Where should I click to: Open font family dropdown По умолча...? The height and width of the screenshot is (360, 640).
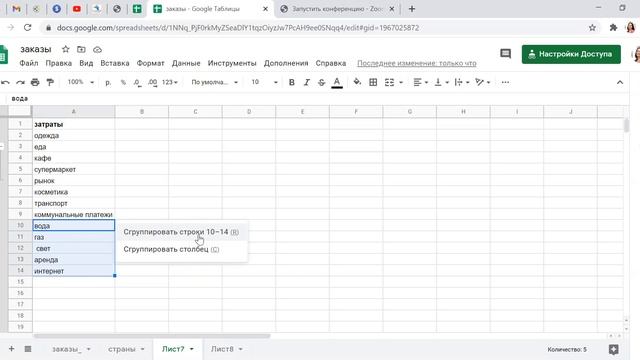214,82
